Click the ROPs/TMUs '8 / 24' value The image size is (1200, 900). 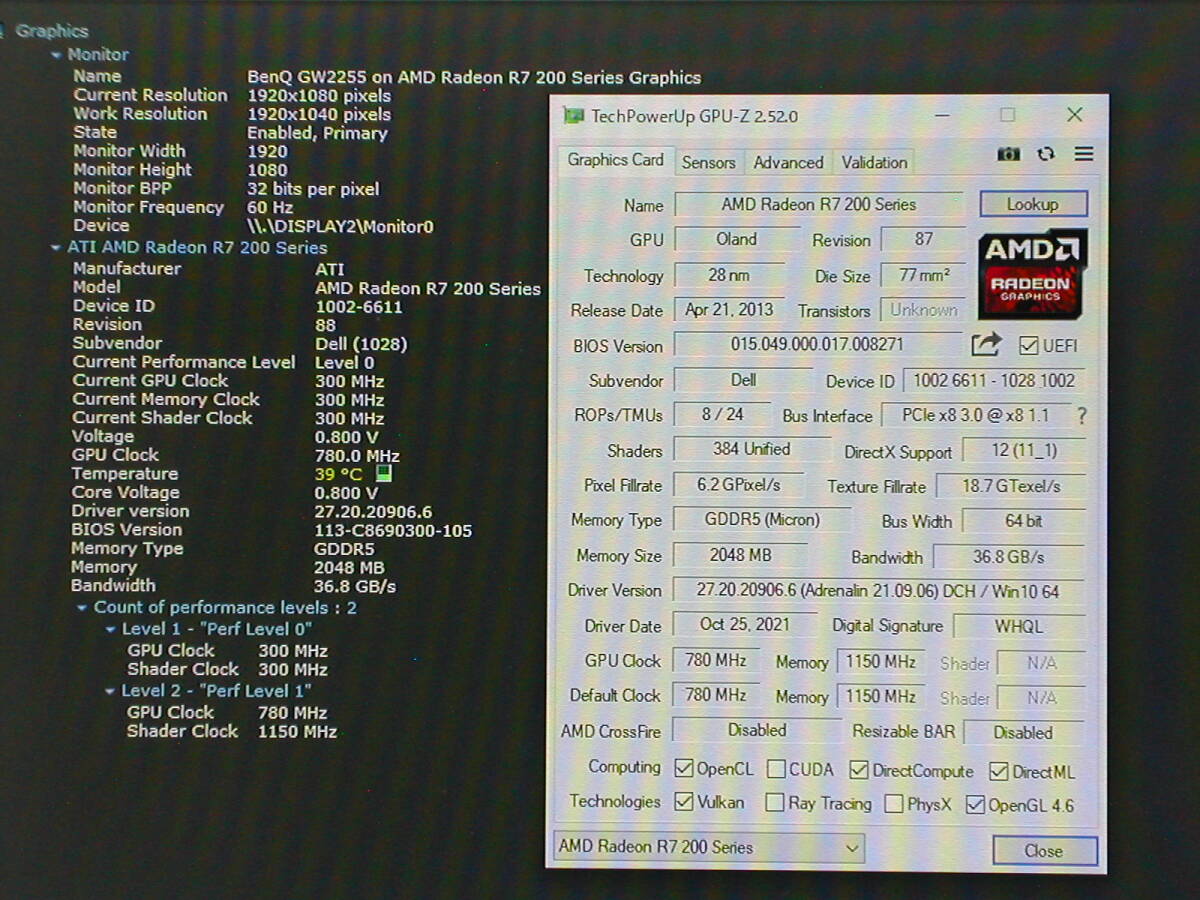tap(722, 415)
